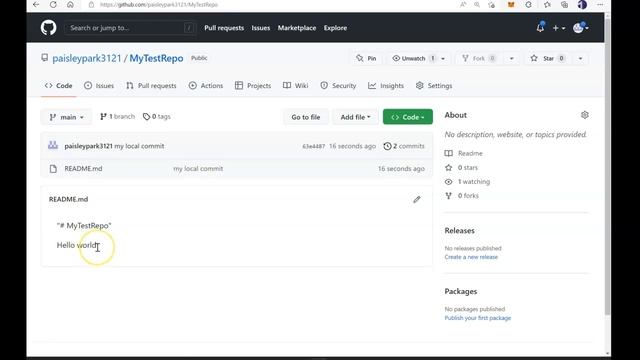Image resolution: width=640 pixels, height=360 pixels.
Task: Click the tags icon next to 0 tags
Action: (147, 117)
